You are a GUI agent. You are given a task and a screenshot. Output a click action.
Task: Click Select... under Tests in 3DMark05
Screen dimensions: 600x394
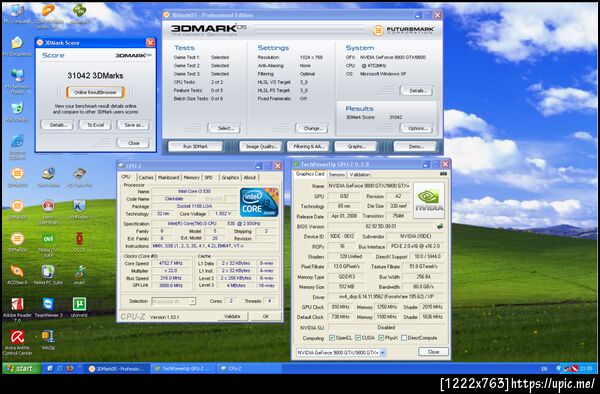[225, 128]
